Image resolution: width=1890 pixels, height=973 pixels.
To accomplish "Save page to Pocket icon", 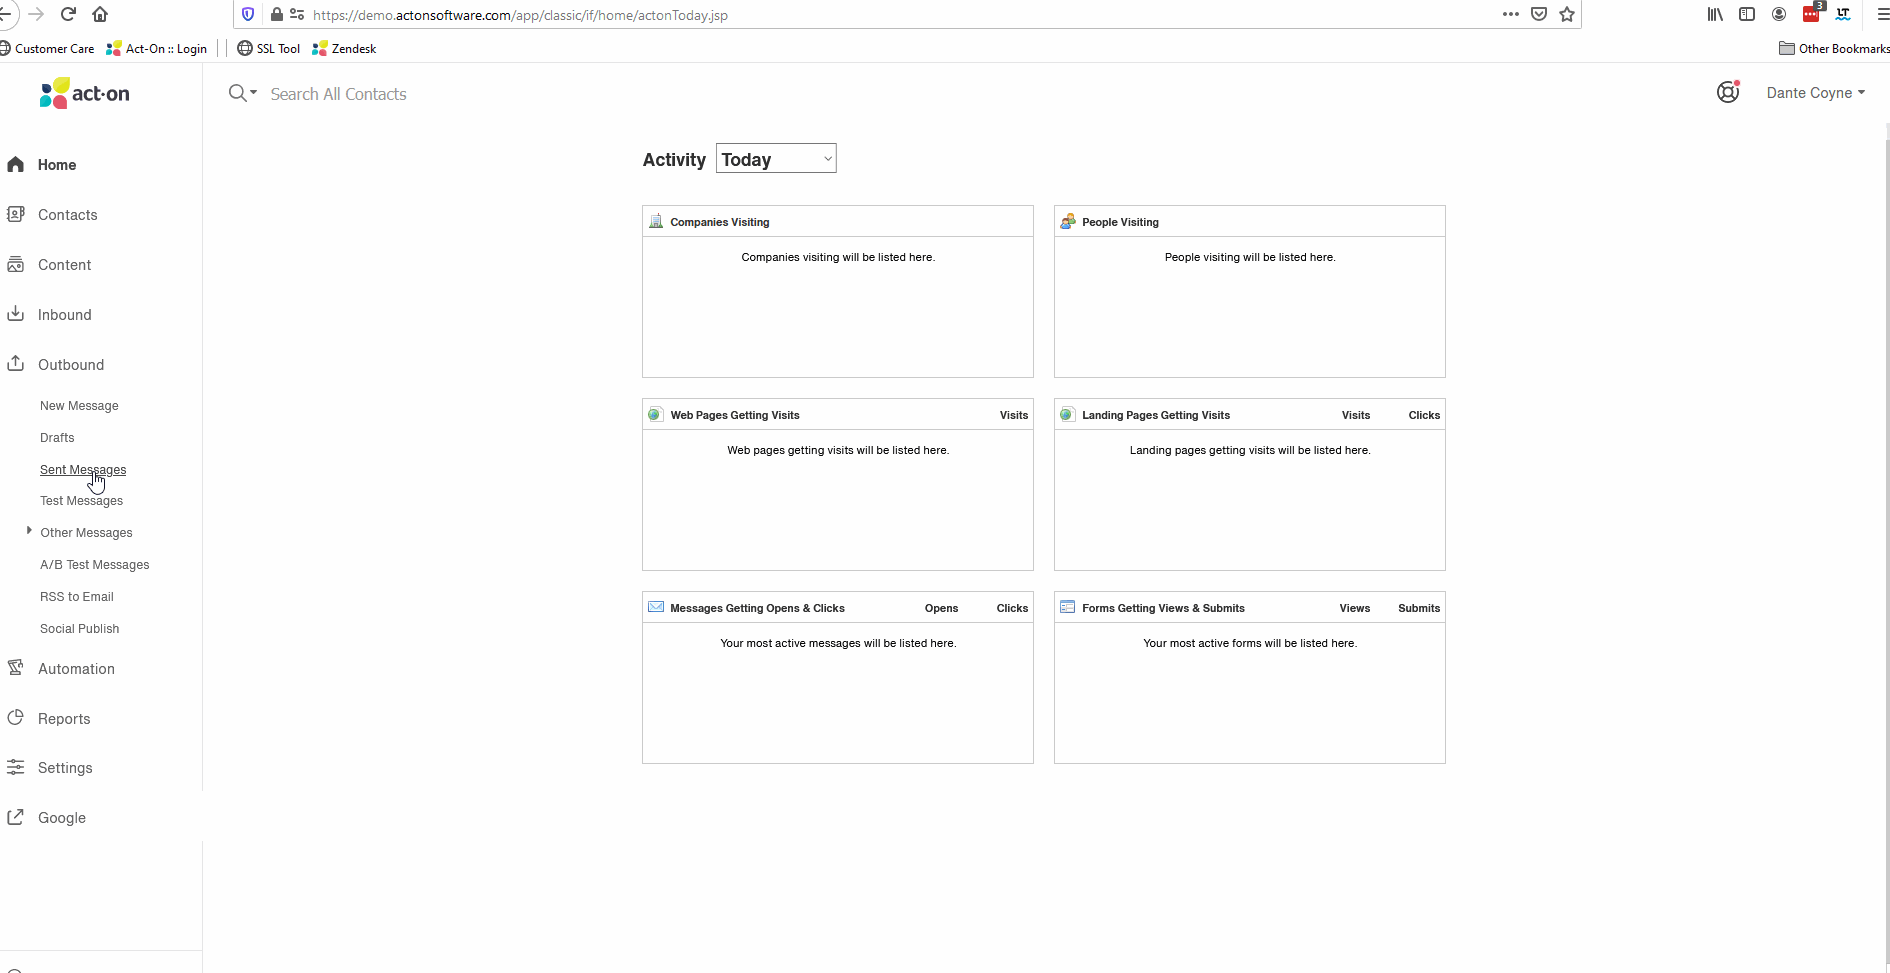I will [x=1539, y=14].
